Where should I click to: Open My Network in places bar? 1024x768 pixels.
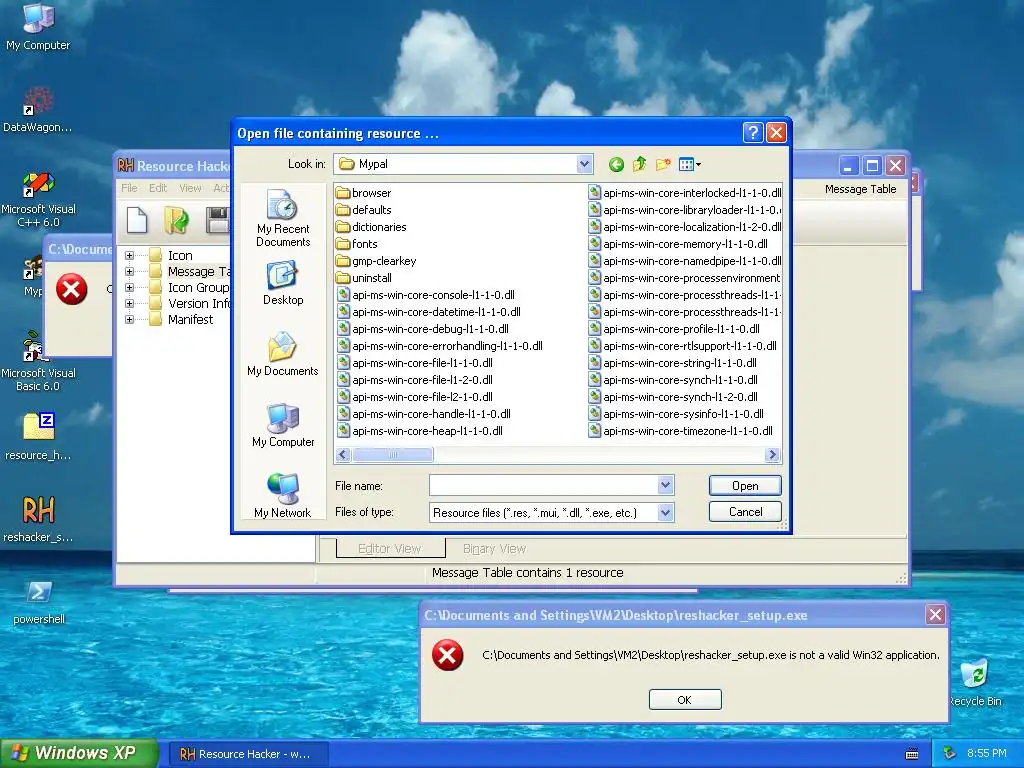(x=283, y=496)
